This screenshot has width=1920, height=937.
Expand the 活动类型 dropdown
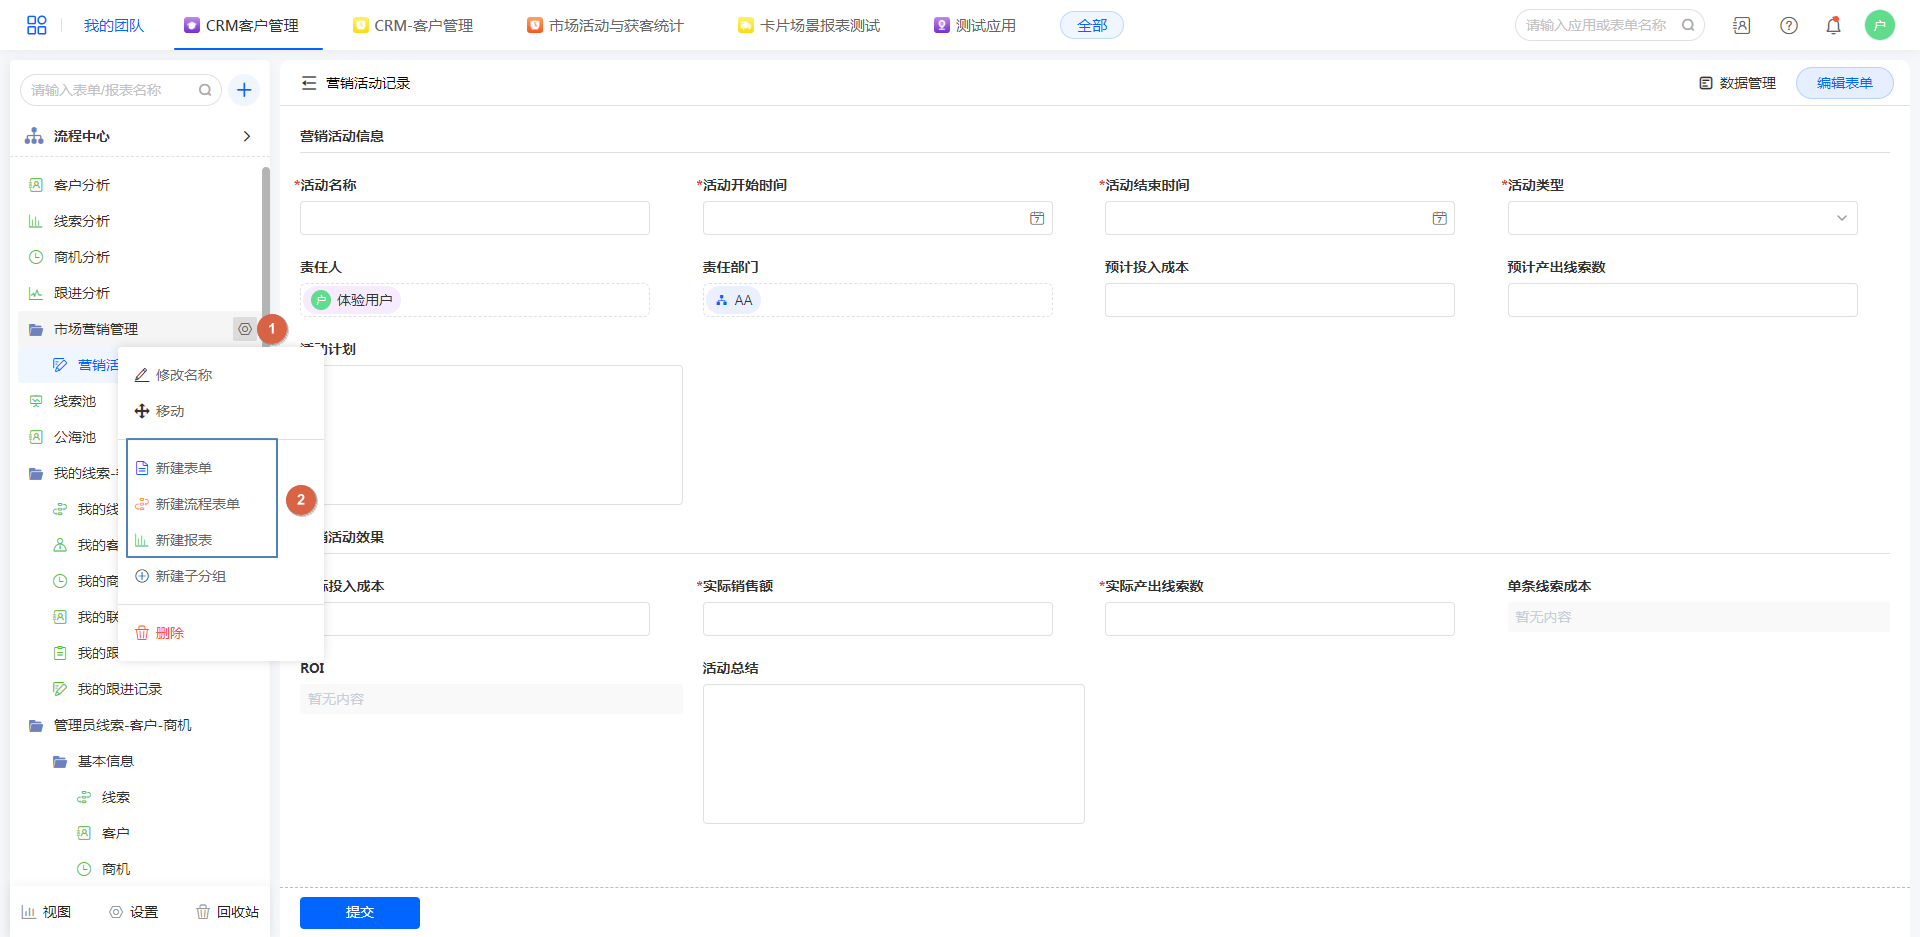coord(1841,218)
